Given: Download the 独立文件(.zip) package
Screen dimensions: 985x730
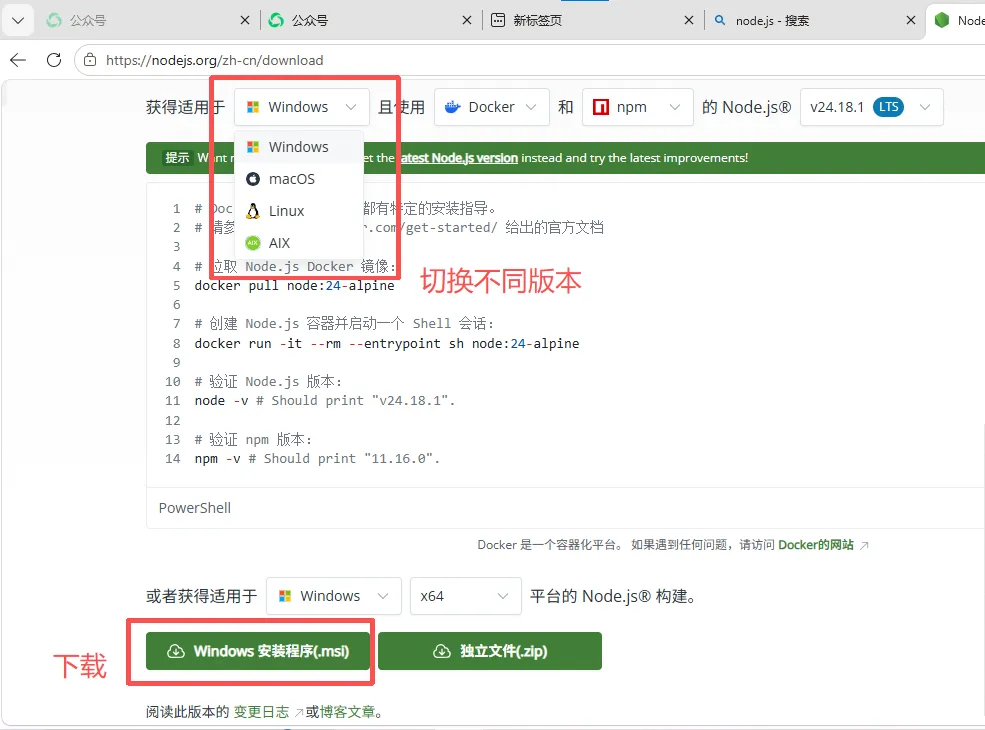Looking at the screenshot, I should [490, 651].
